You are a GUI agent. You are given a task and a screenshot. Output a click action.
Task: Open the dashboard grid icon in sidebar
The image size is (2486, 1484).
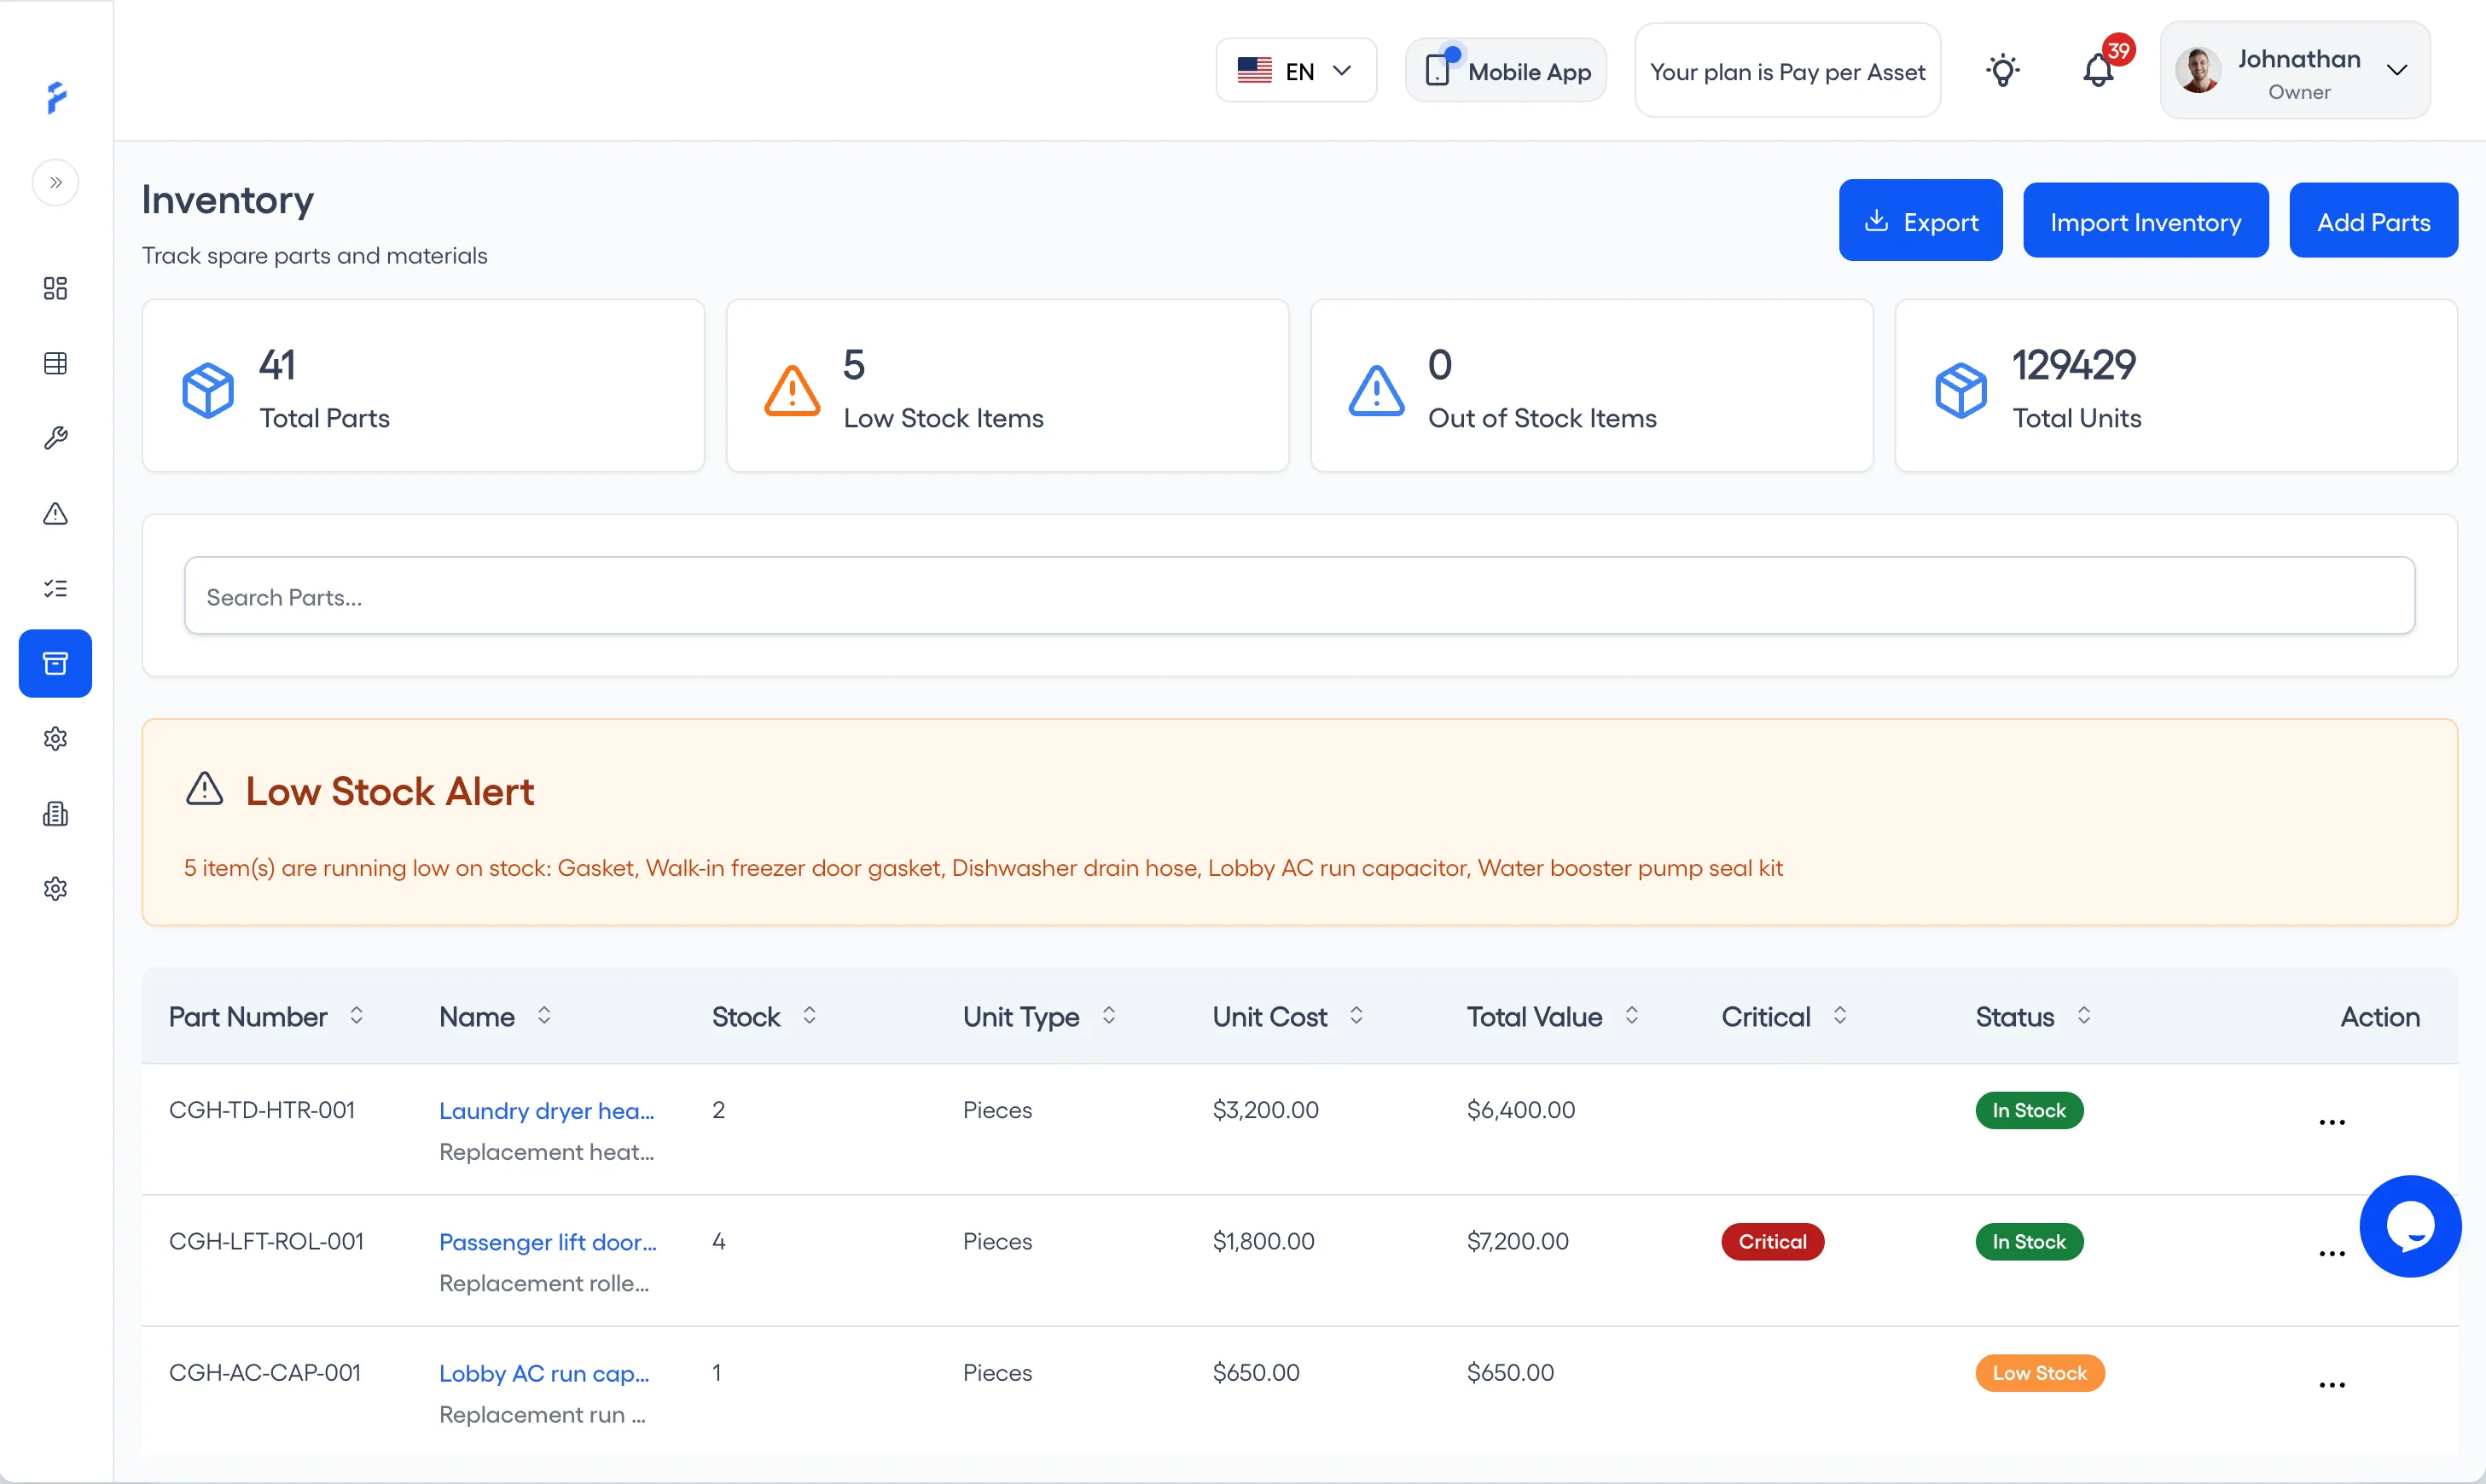tap(56, 288)
